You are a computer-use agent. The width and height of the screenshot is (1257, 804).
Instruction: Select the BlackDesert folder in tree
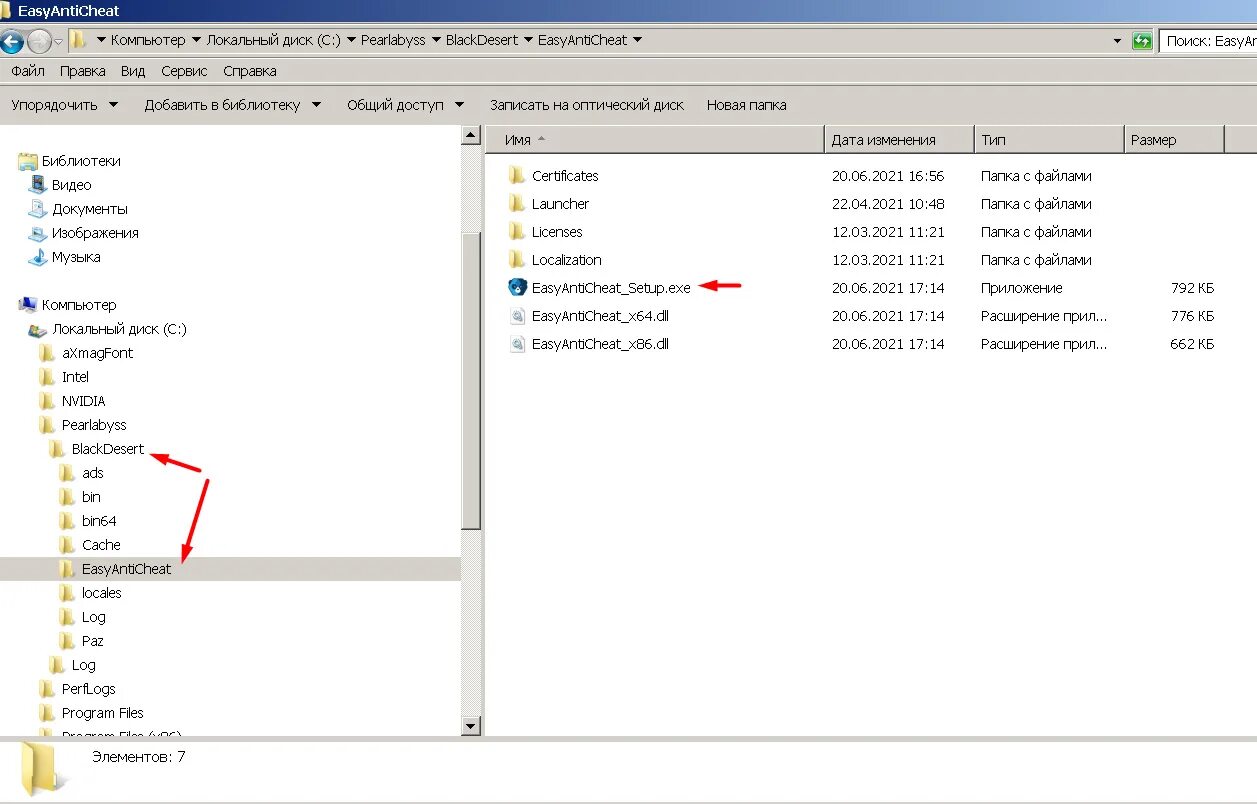(108, 449)
